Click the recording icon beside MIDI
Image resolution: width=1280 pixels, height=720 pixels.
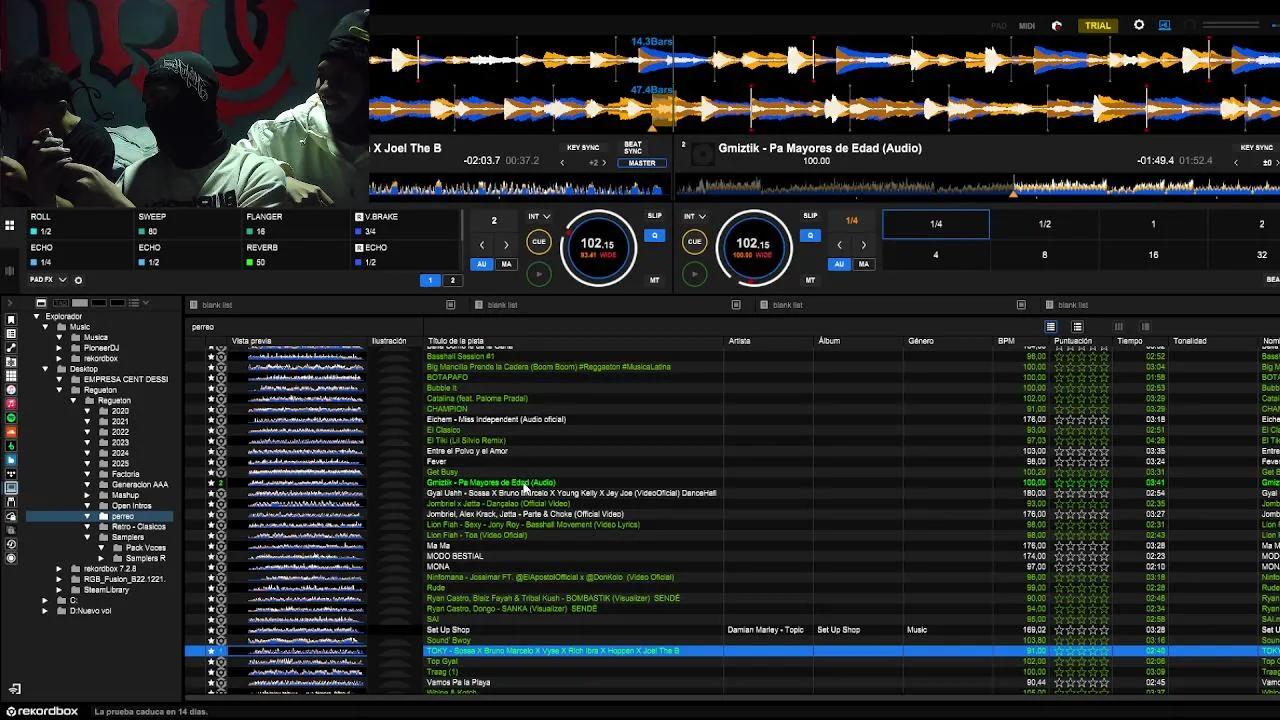(1057, 26)
